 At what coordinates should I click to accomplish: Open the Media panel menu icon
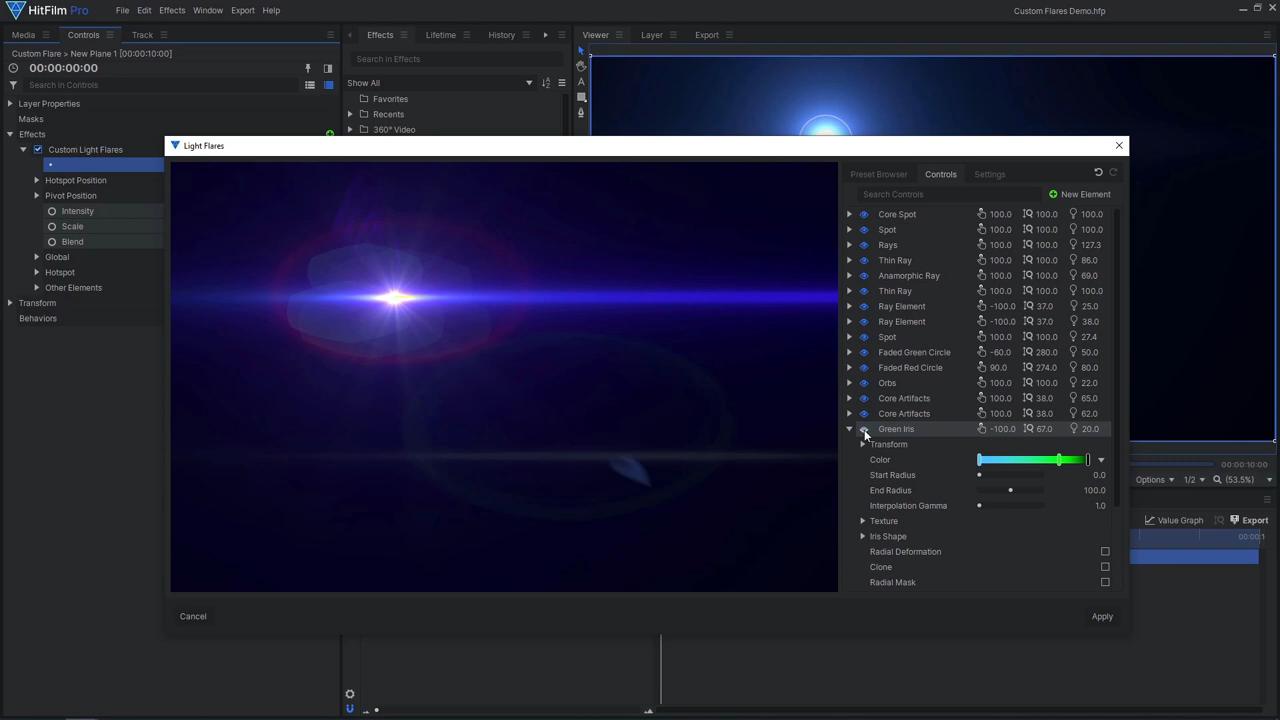tap(45, 35)
